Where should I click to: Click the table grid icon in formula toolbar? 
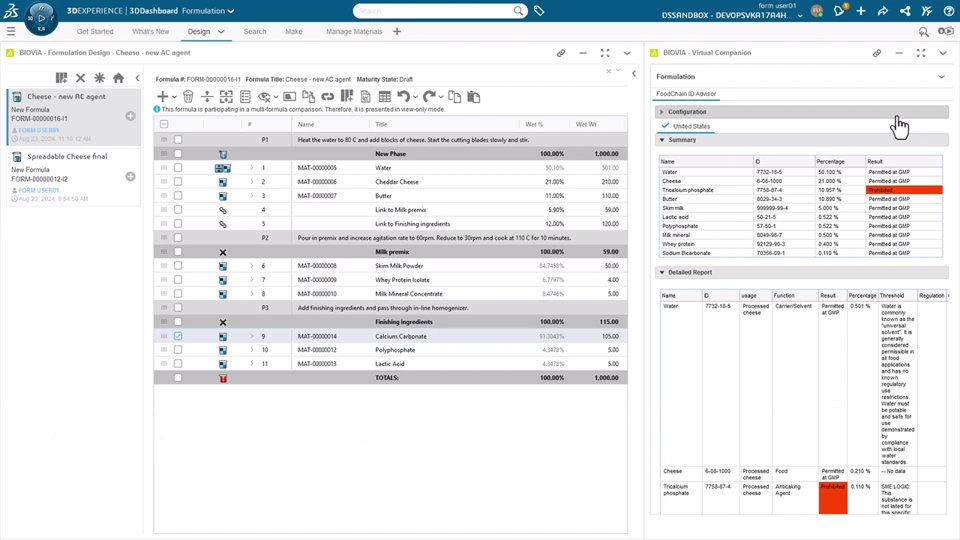tap(384, 97)
